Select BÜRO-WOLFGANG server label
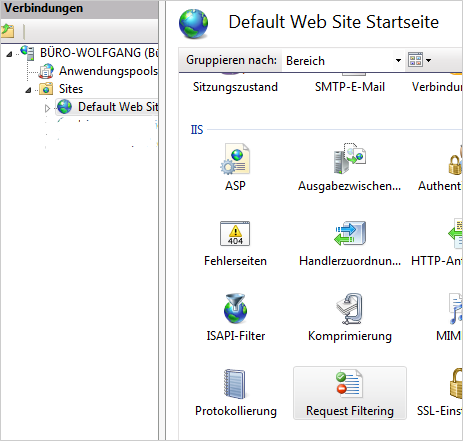 [99, 53]
